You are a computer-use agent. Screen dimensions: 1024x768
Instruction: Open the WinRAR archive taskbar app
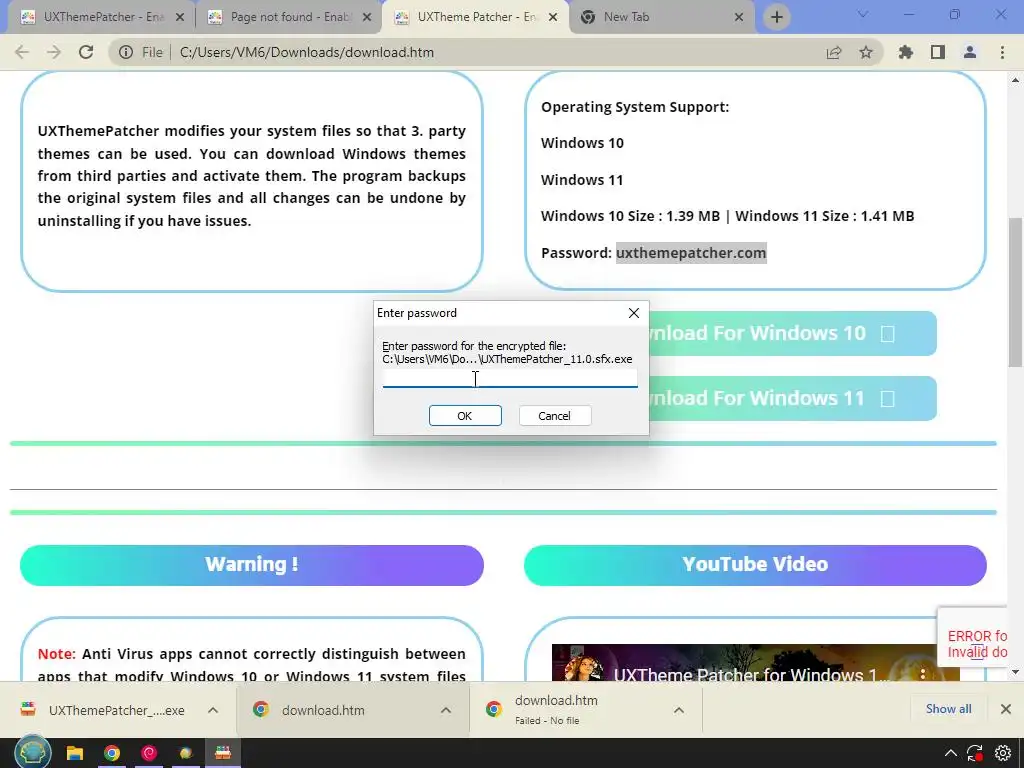pos(223,754)
